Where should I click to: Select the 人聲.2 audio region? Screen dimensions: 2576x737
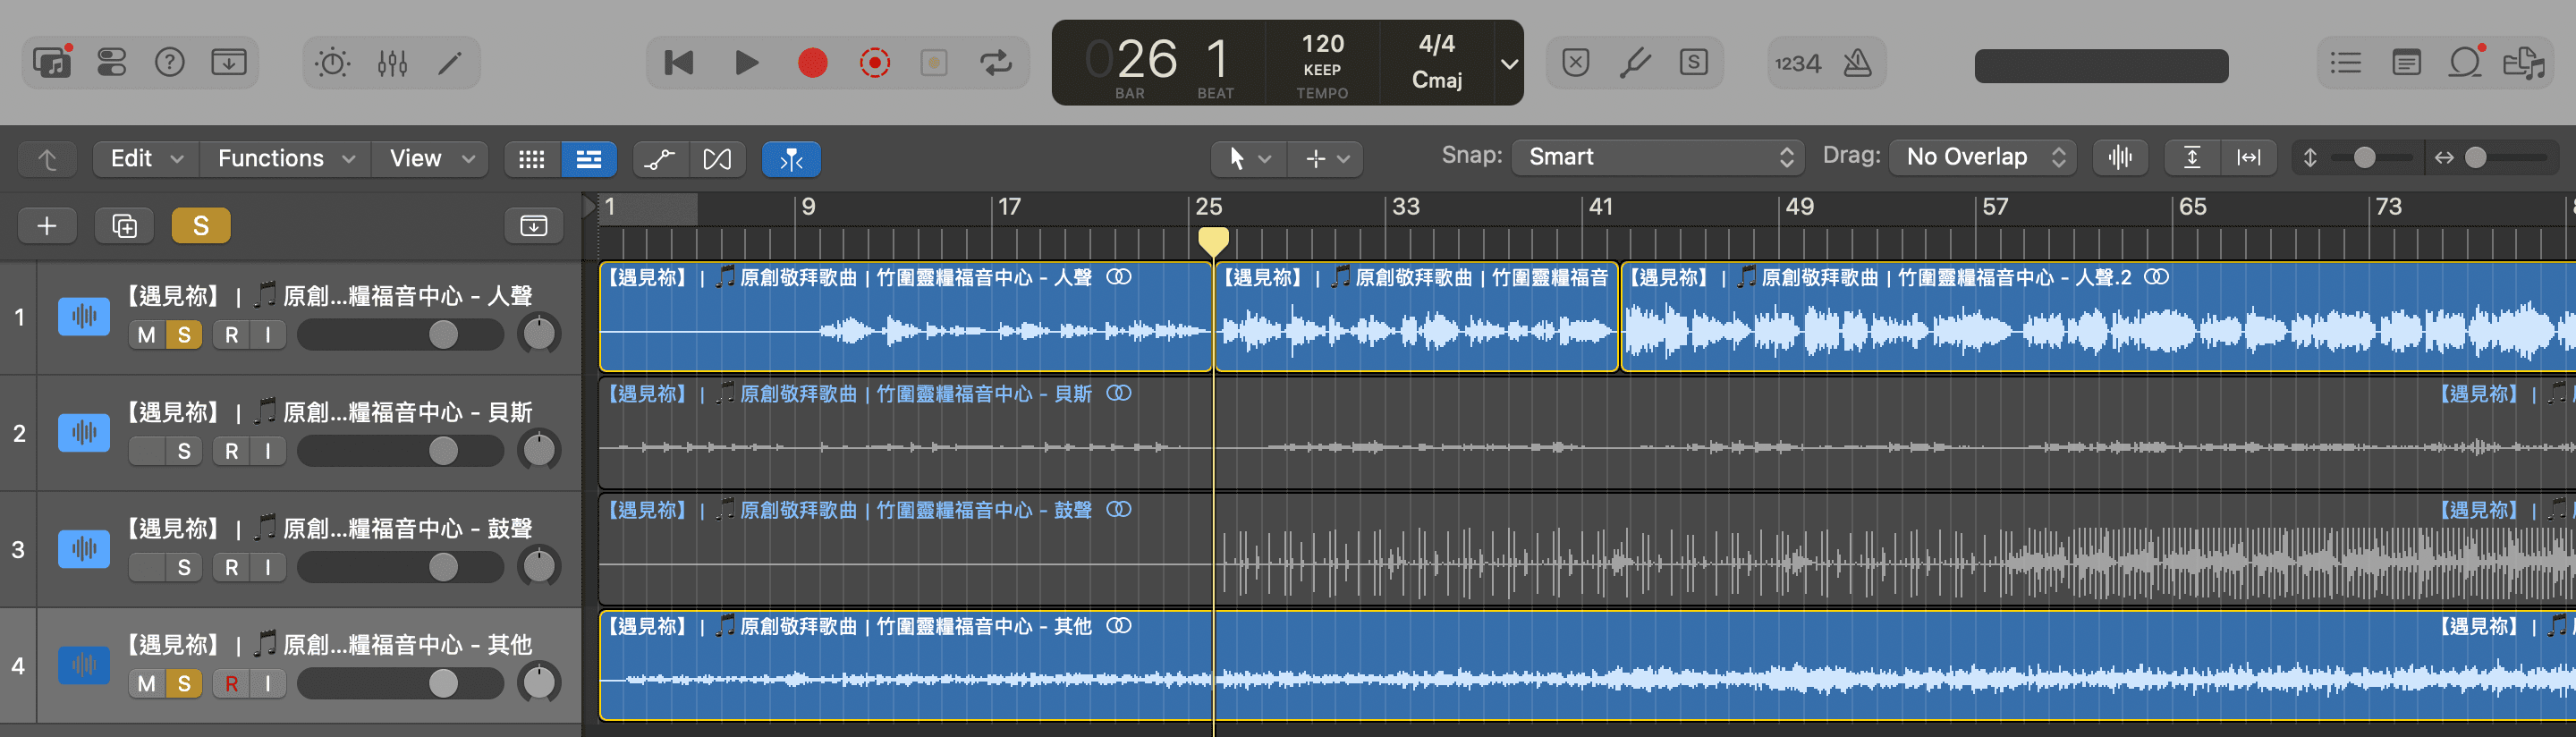(2097, 317)
